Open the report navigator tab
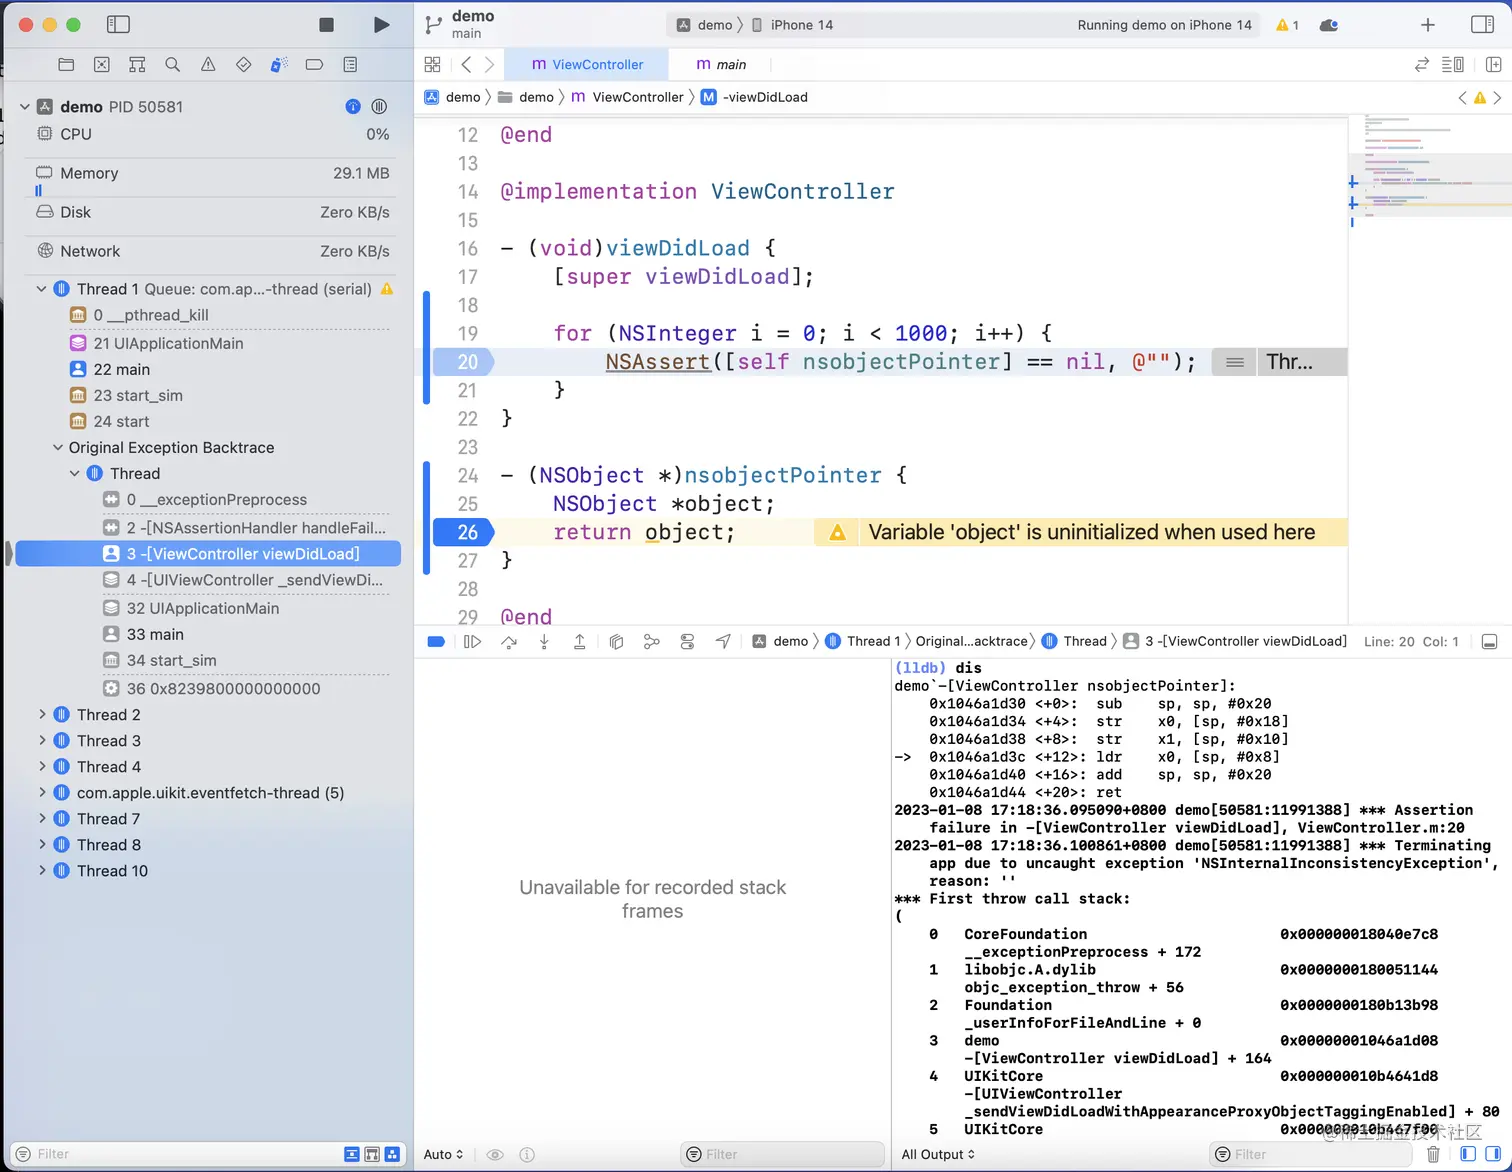This screenshot has height=1172, width=1512. point(350,64)
